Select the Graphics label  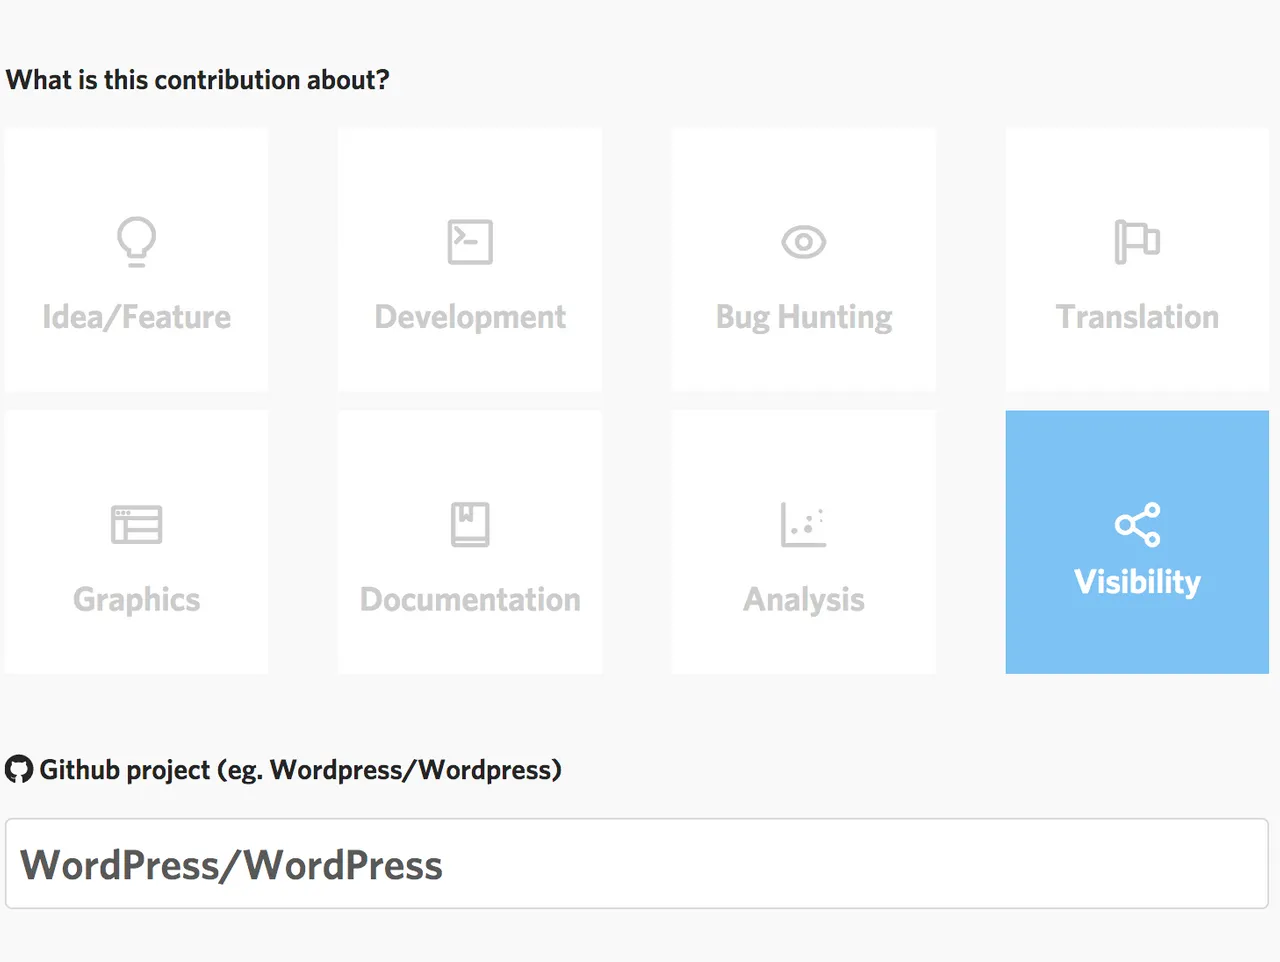136,600
